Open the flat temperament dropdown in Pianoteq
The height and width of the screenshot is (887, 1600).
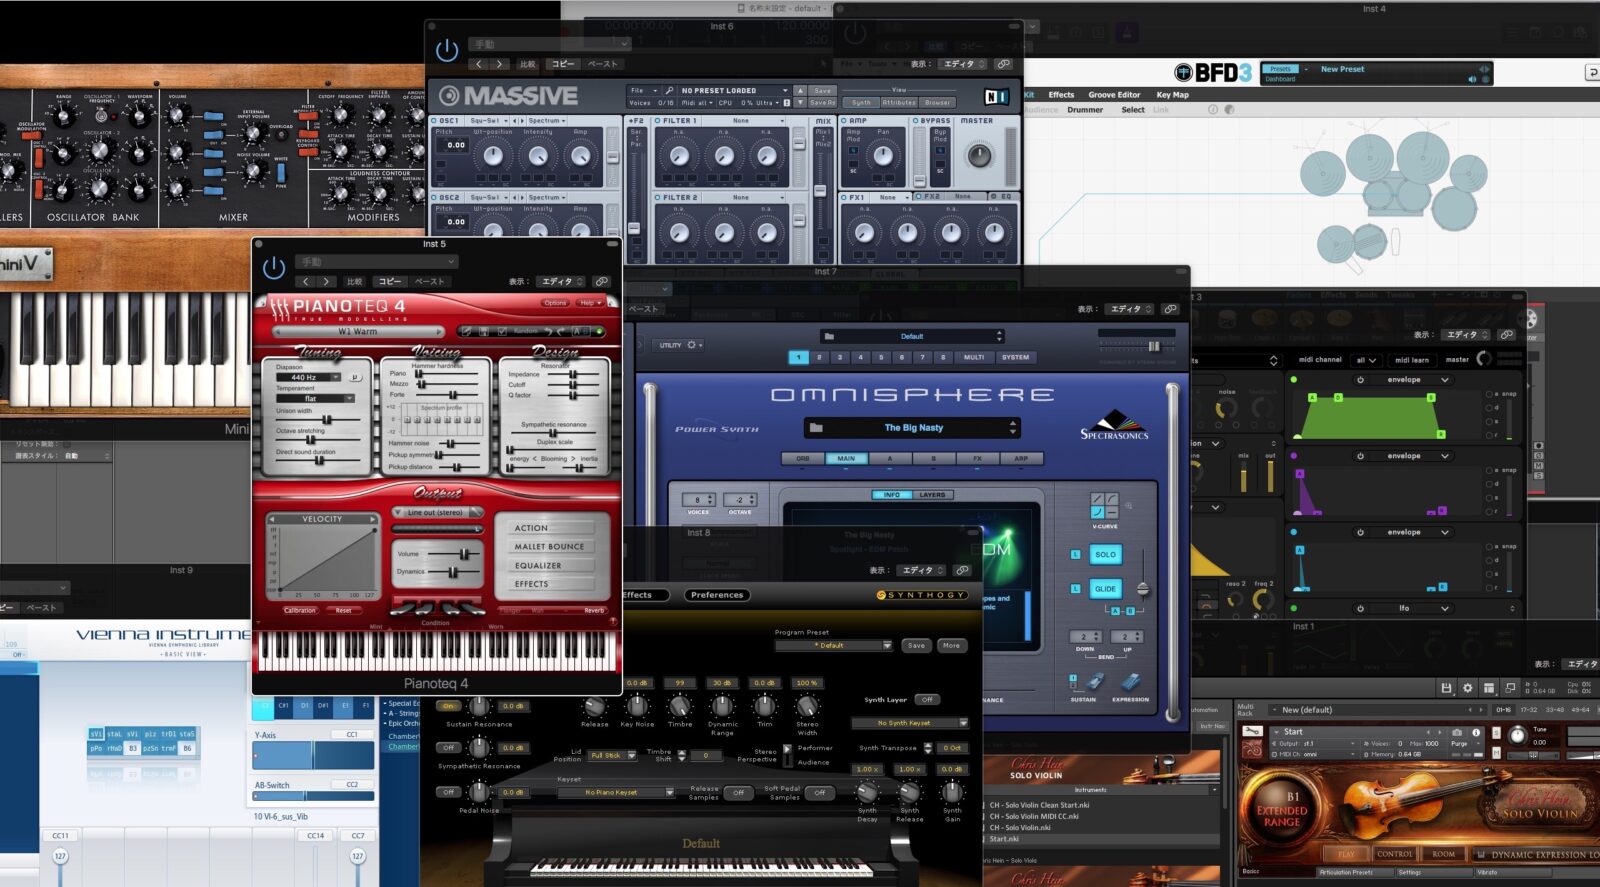pyautogui.click(x=315, y=399)
